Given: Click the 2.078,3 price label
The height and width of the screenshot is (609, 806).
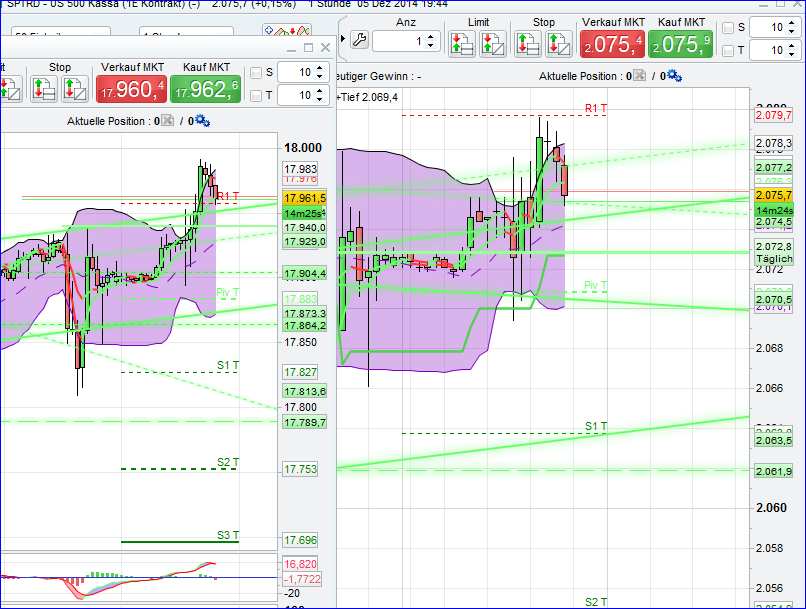Looking at the screenshot, I should [774, 143].
